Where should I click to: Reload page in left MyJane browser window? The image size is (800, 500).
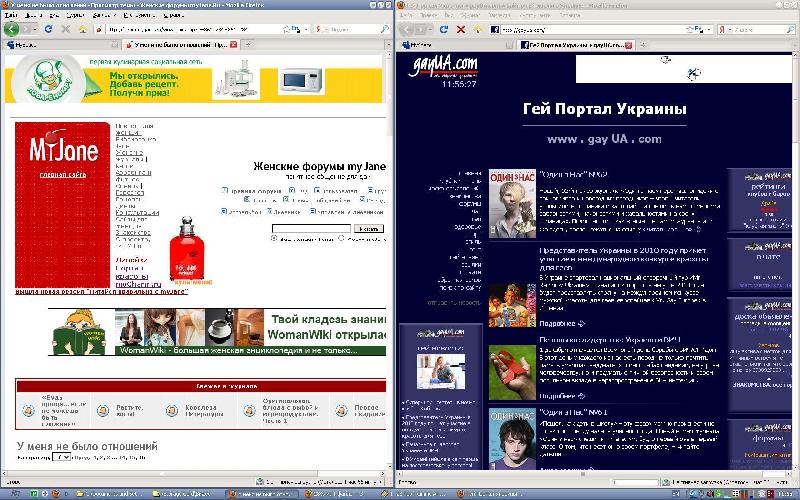[48, 29]
